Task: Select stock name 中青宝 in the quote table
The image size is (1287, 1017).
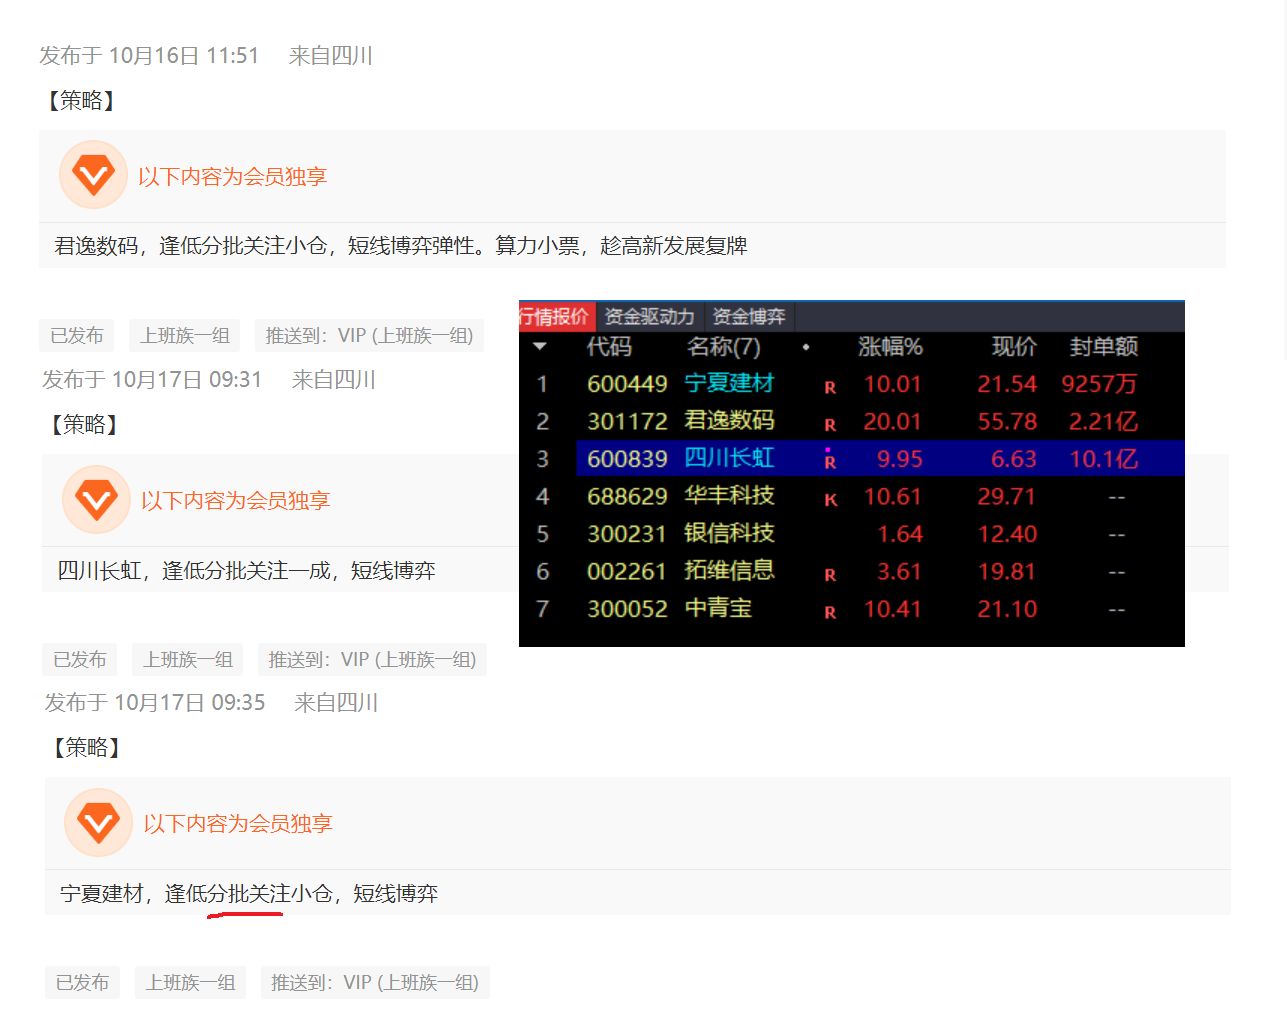Action: 718,609
